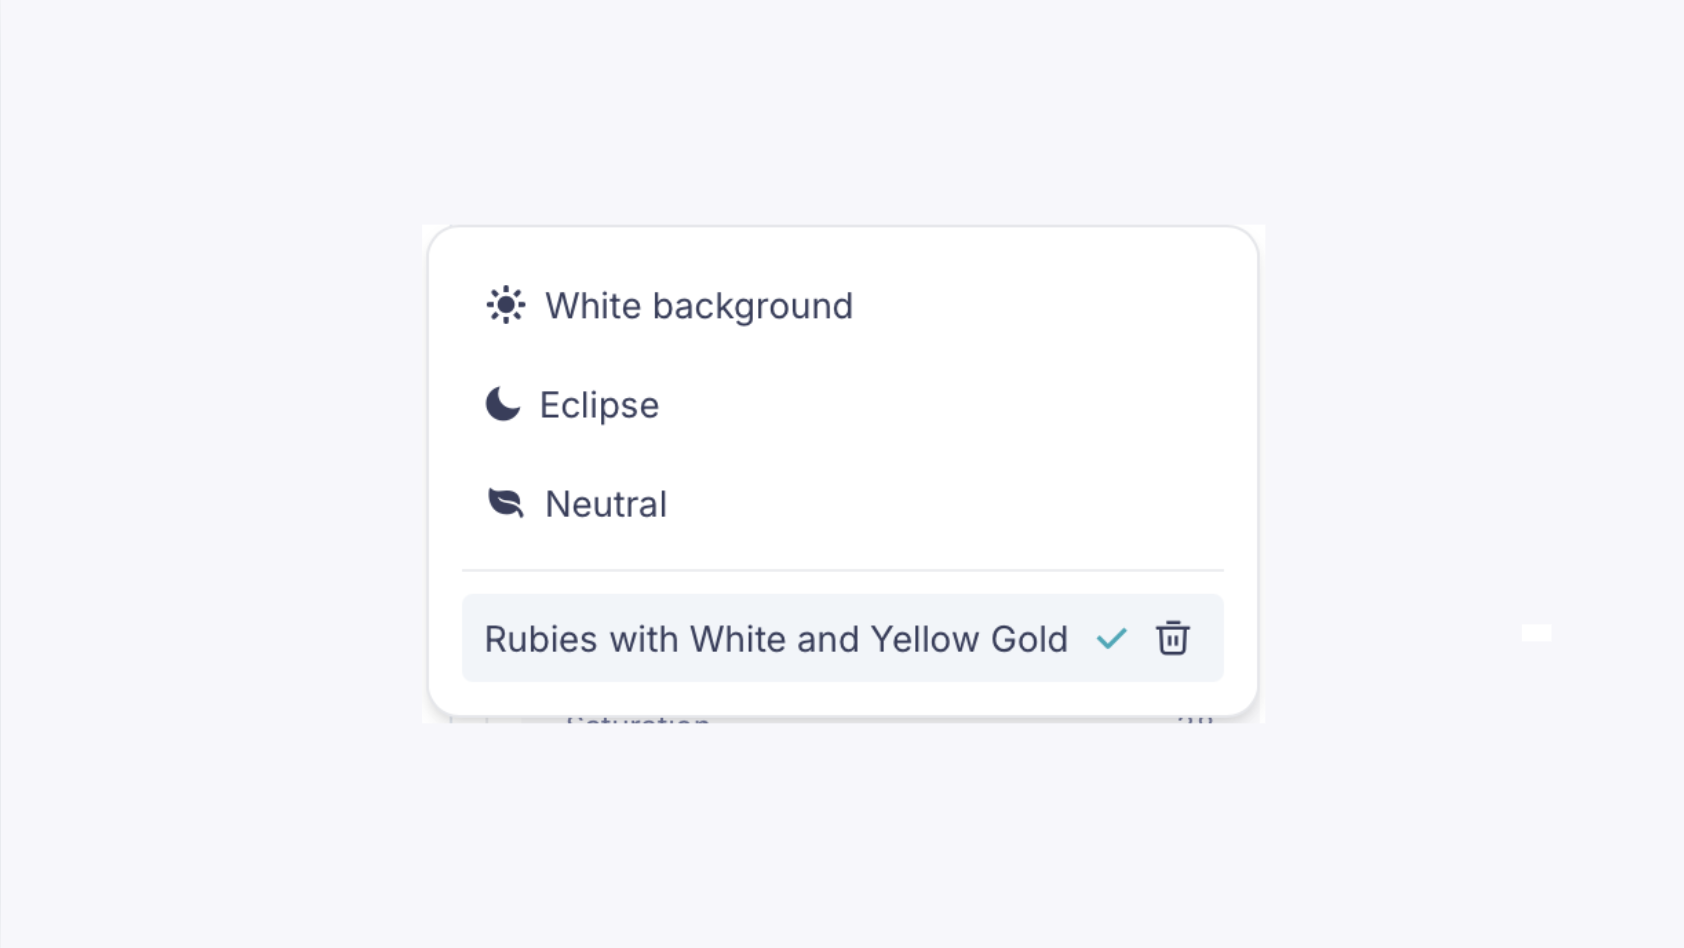
Task: Click the cut-off value beside Saturation
Action: 1195,719
